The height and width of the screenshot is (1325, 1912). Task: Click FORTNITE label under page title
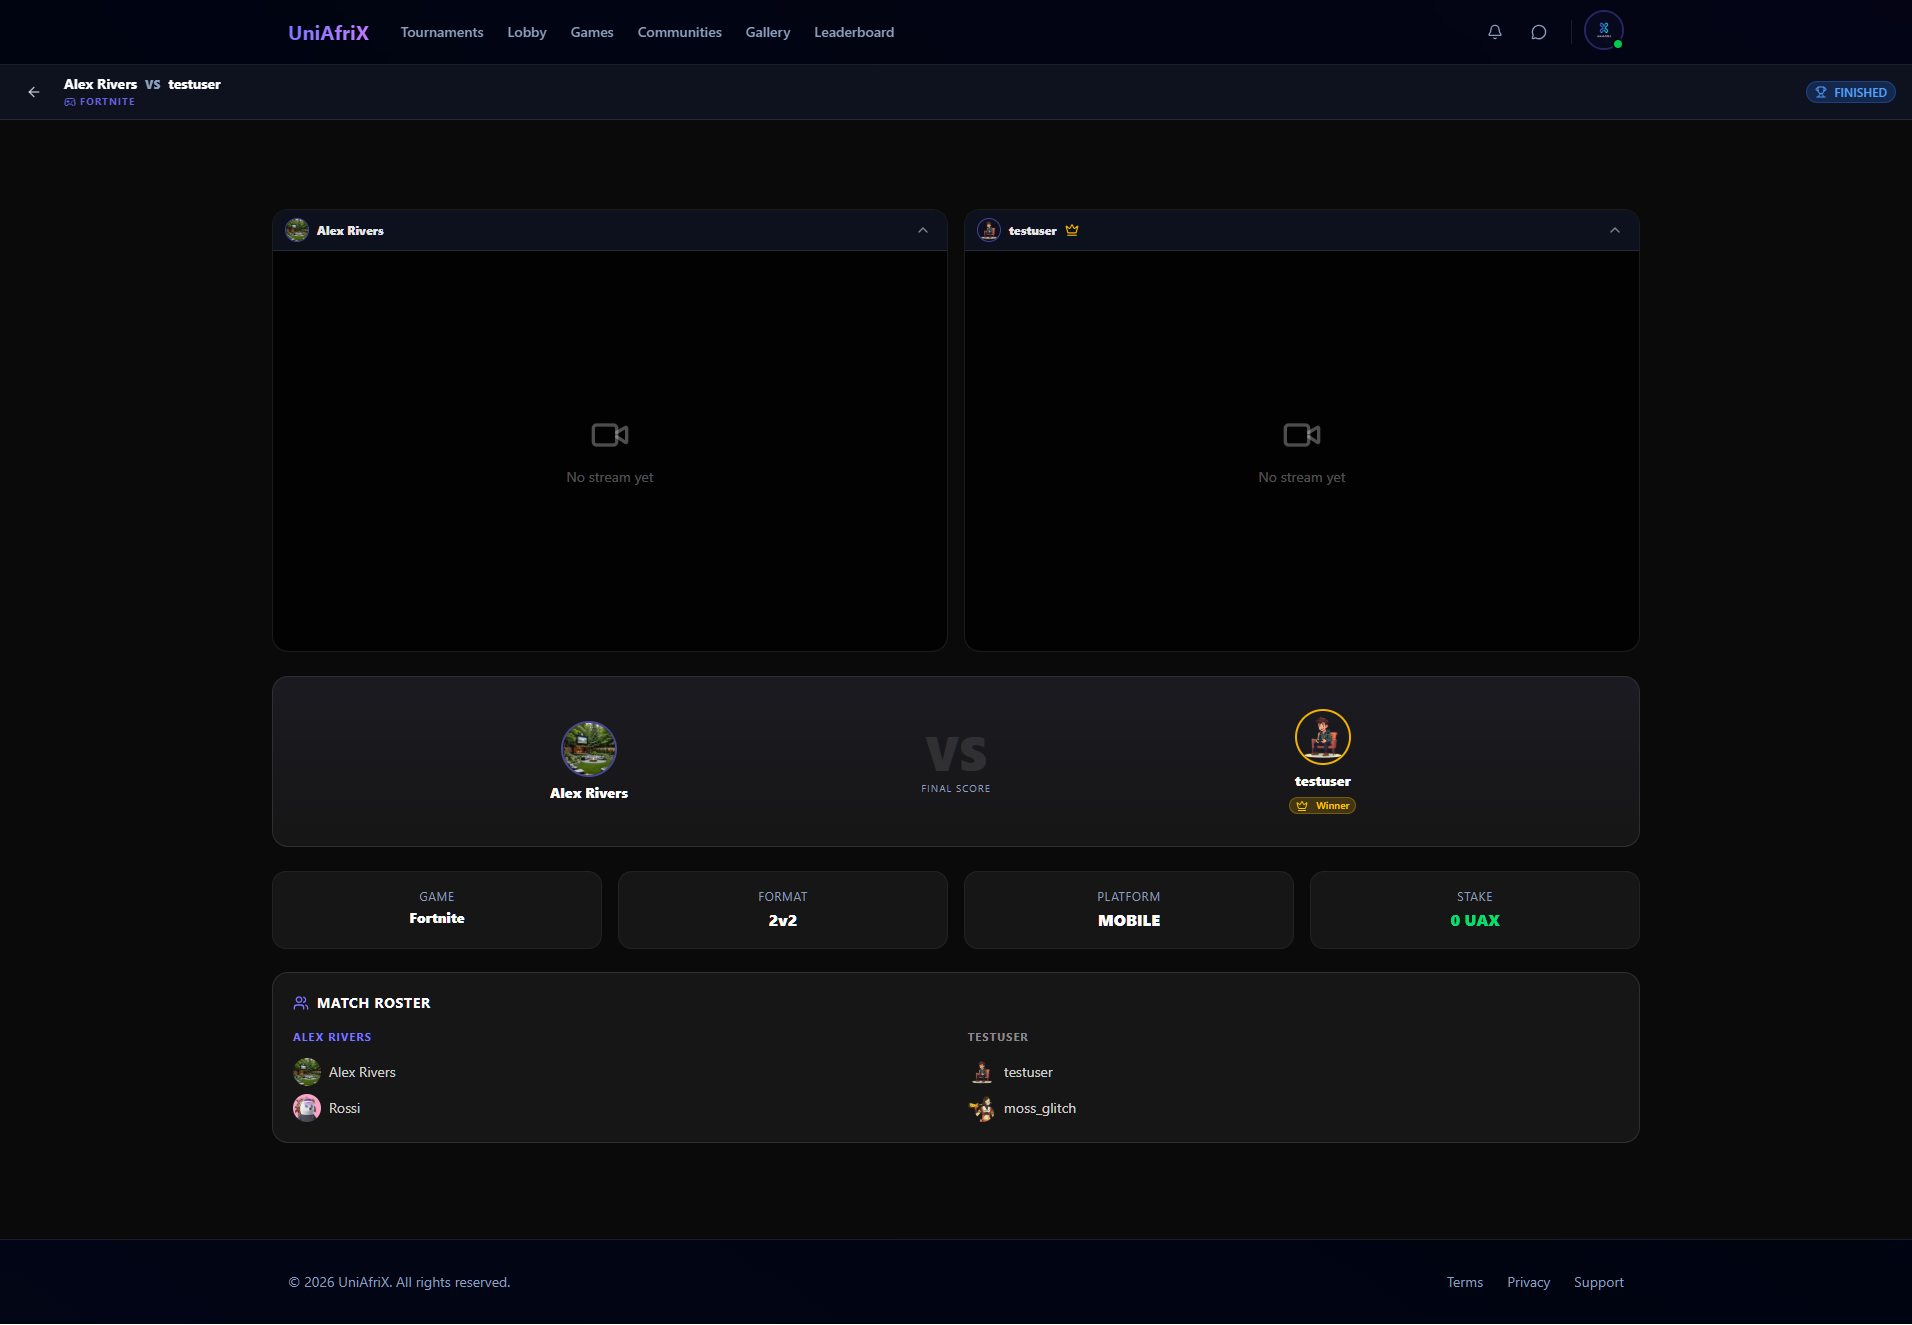(107, 102)
